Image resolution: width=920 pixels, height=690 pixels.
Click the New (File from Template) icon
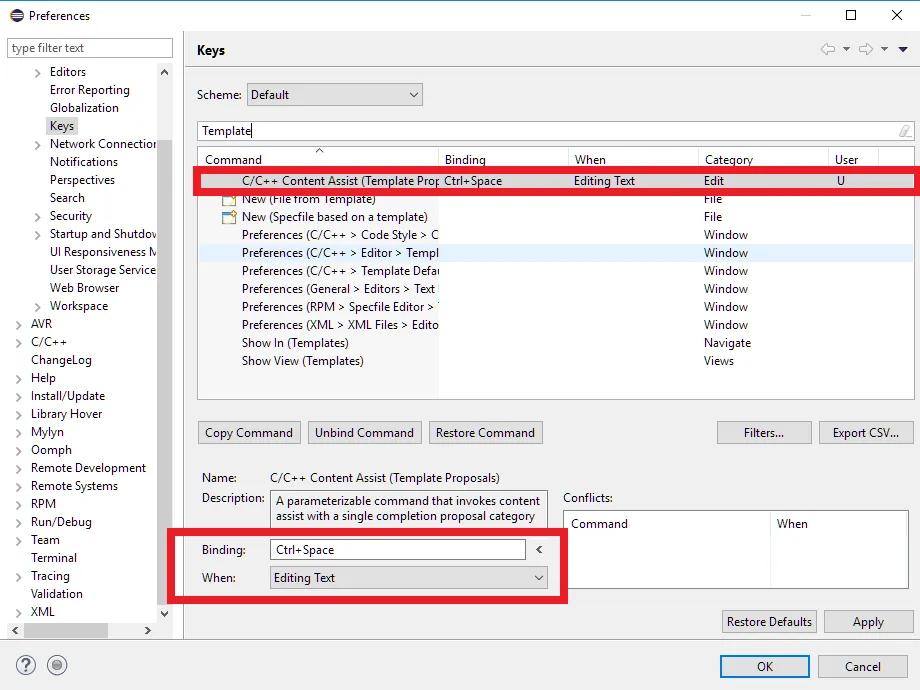point(229,200)
